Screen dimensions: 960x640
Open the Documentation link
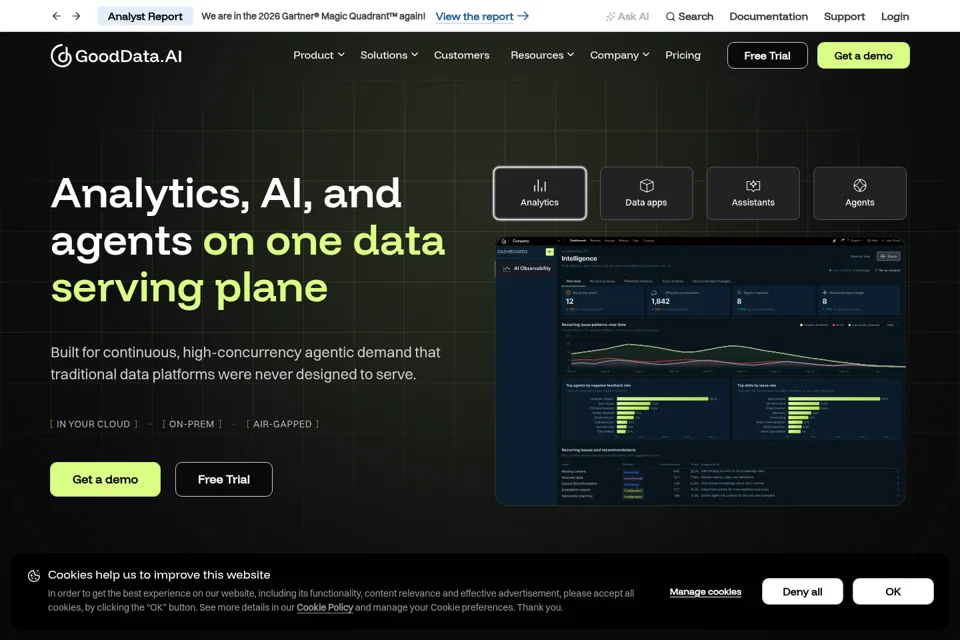pyautogui.click(x=768, y=17)
